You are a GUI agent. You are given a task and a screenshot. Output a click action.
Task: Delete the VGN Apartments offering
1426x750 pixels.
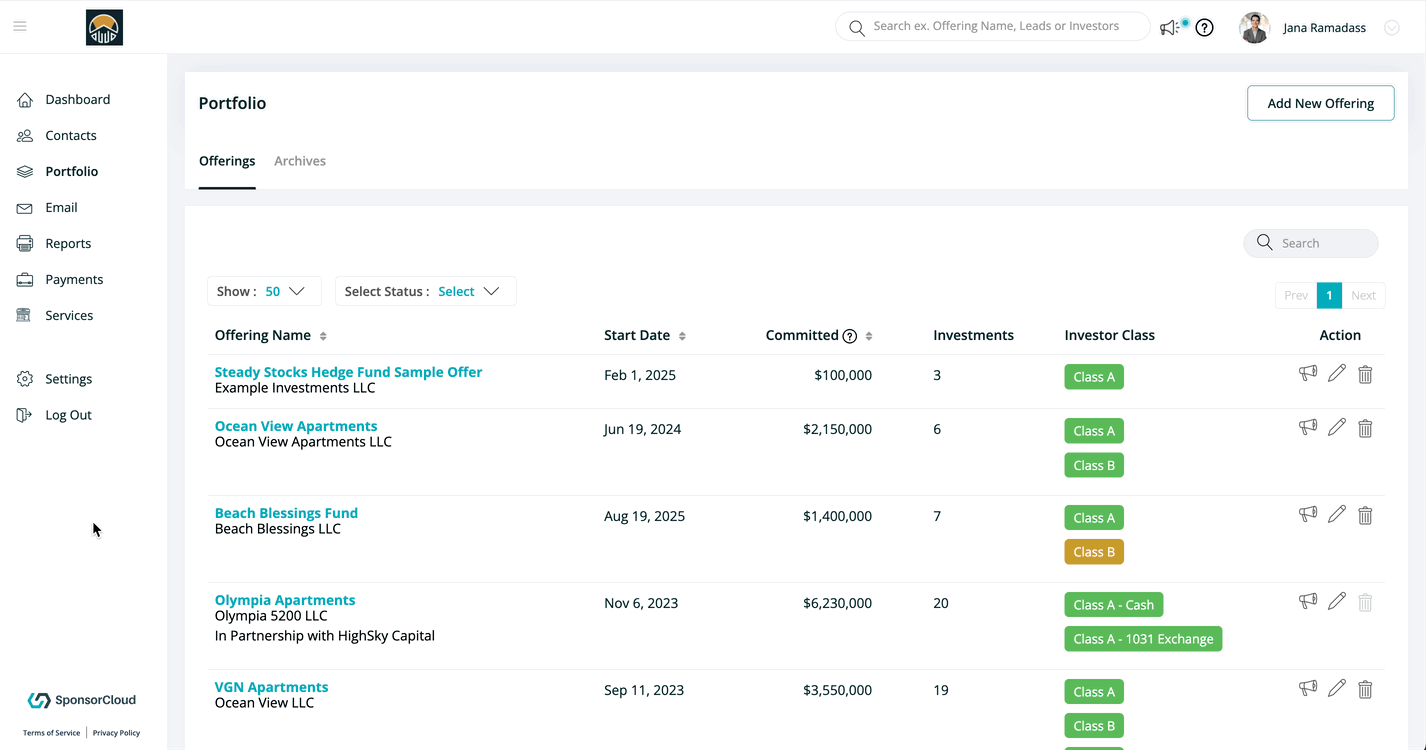[x=1365, y=689]
